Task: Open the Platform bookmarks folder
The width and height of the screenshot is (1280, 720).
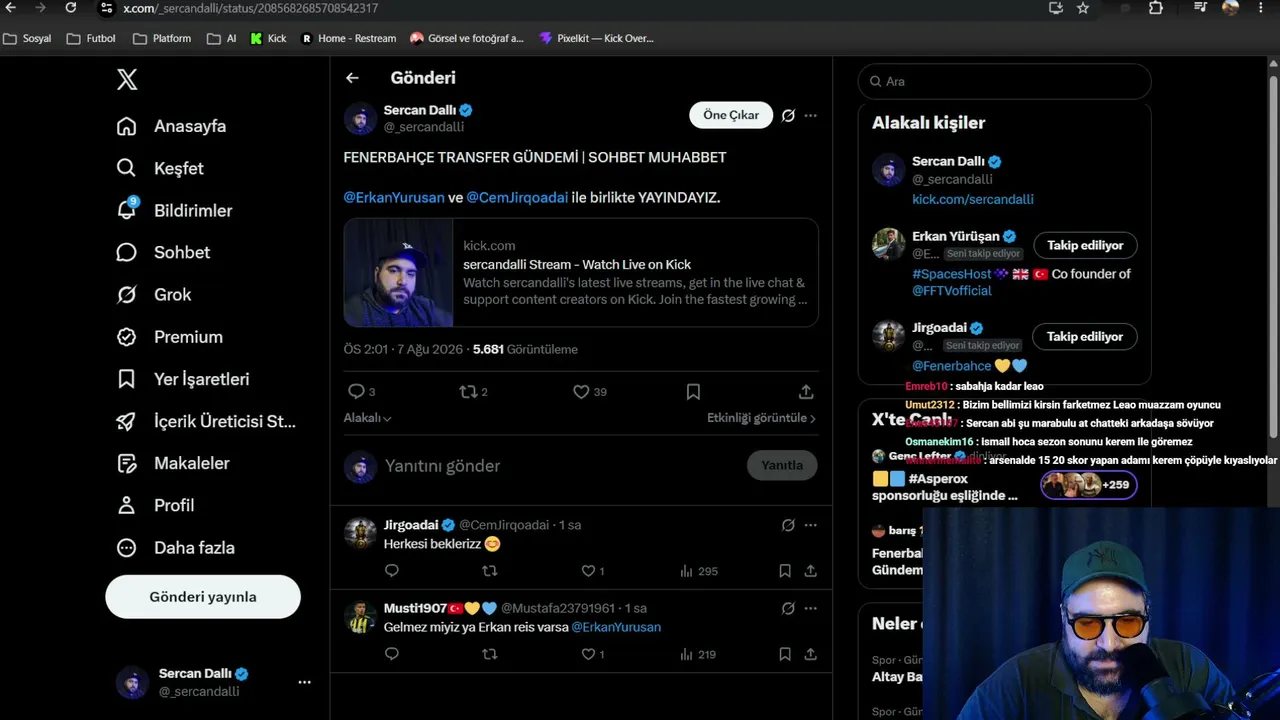Action: coord(162,39)
